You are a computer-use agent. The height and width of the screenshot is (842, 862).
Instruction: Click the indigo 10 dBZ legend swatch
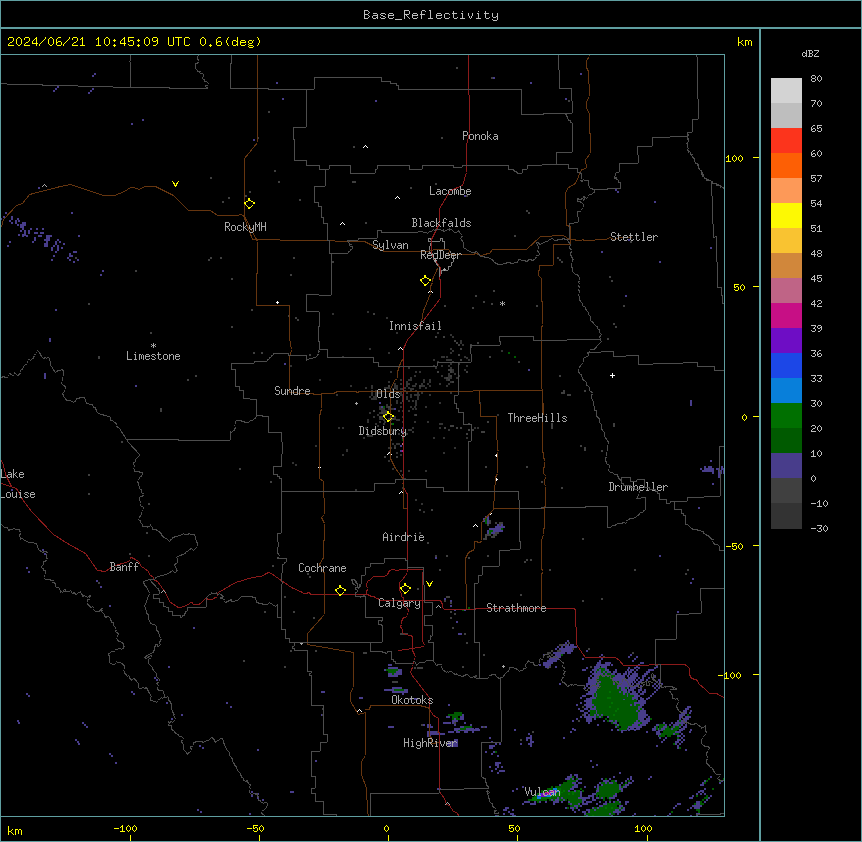pos(786,466)
